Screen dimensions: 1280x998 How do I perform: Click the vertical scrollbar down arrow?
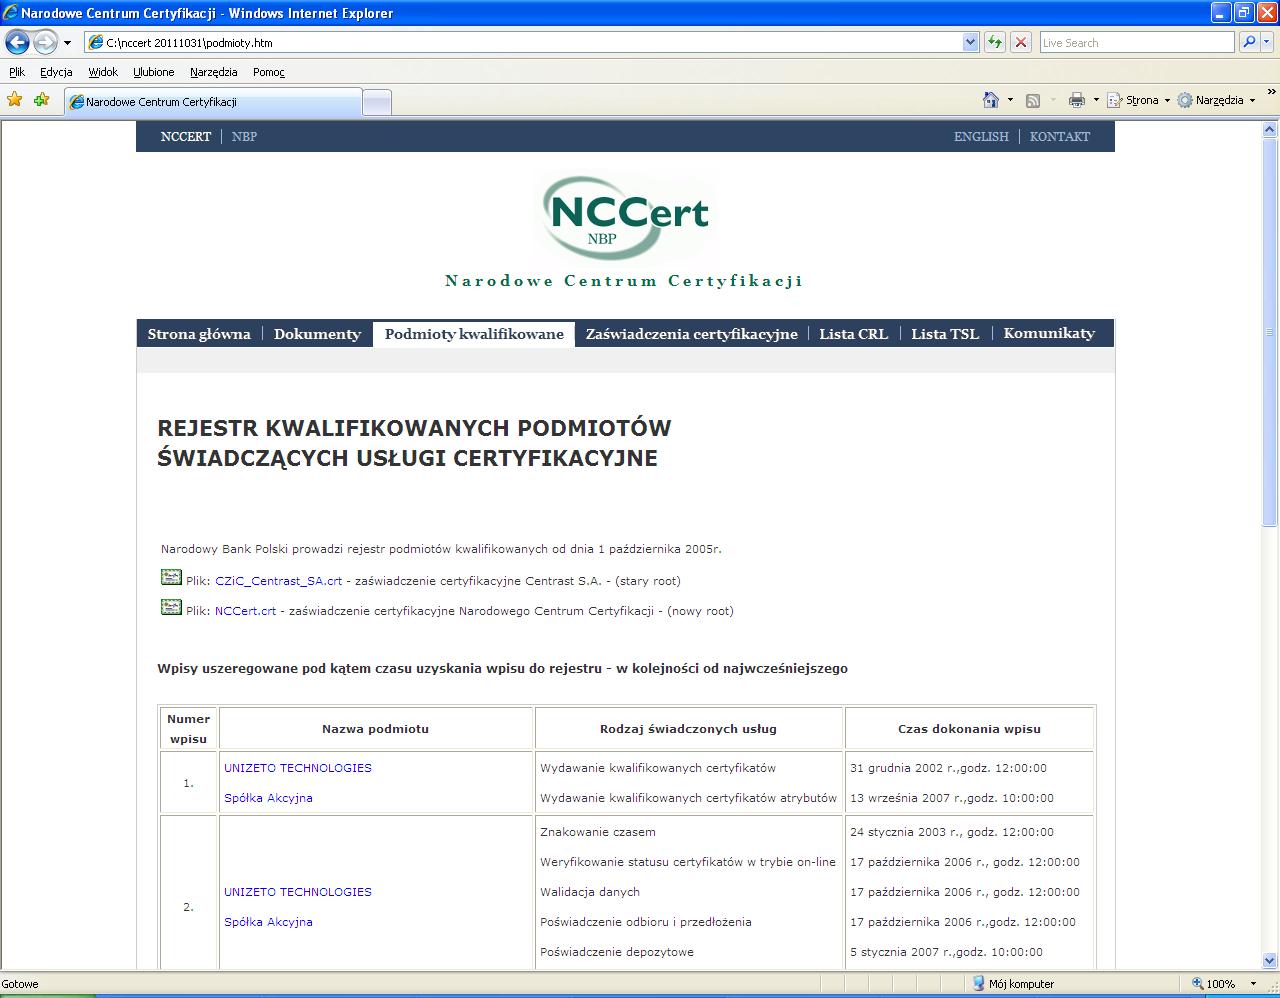pos(1271,961)
